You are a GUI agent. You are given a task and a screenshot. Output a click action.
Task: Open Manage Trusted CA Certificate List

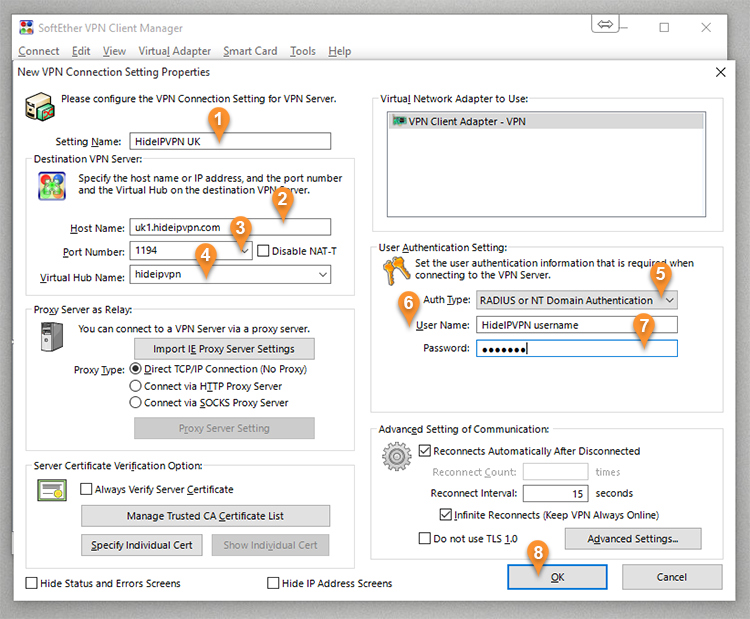click(x=205, y=516)
